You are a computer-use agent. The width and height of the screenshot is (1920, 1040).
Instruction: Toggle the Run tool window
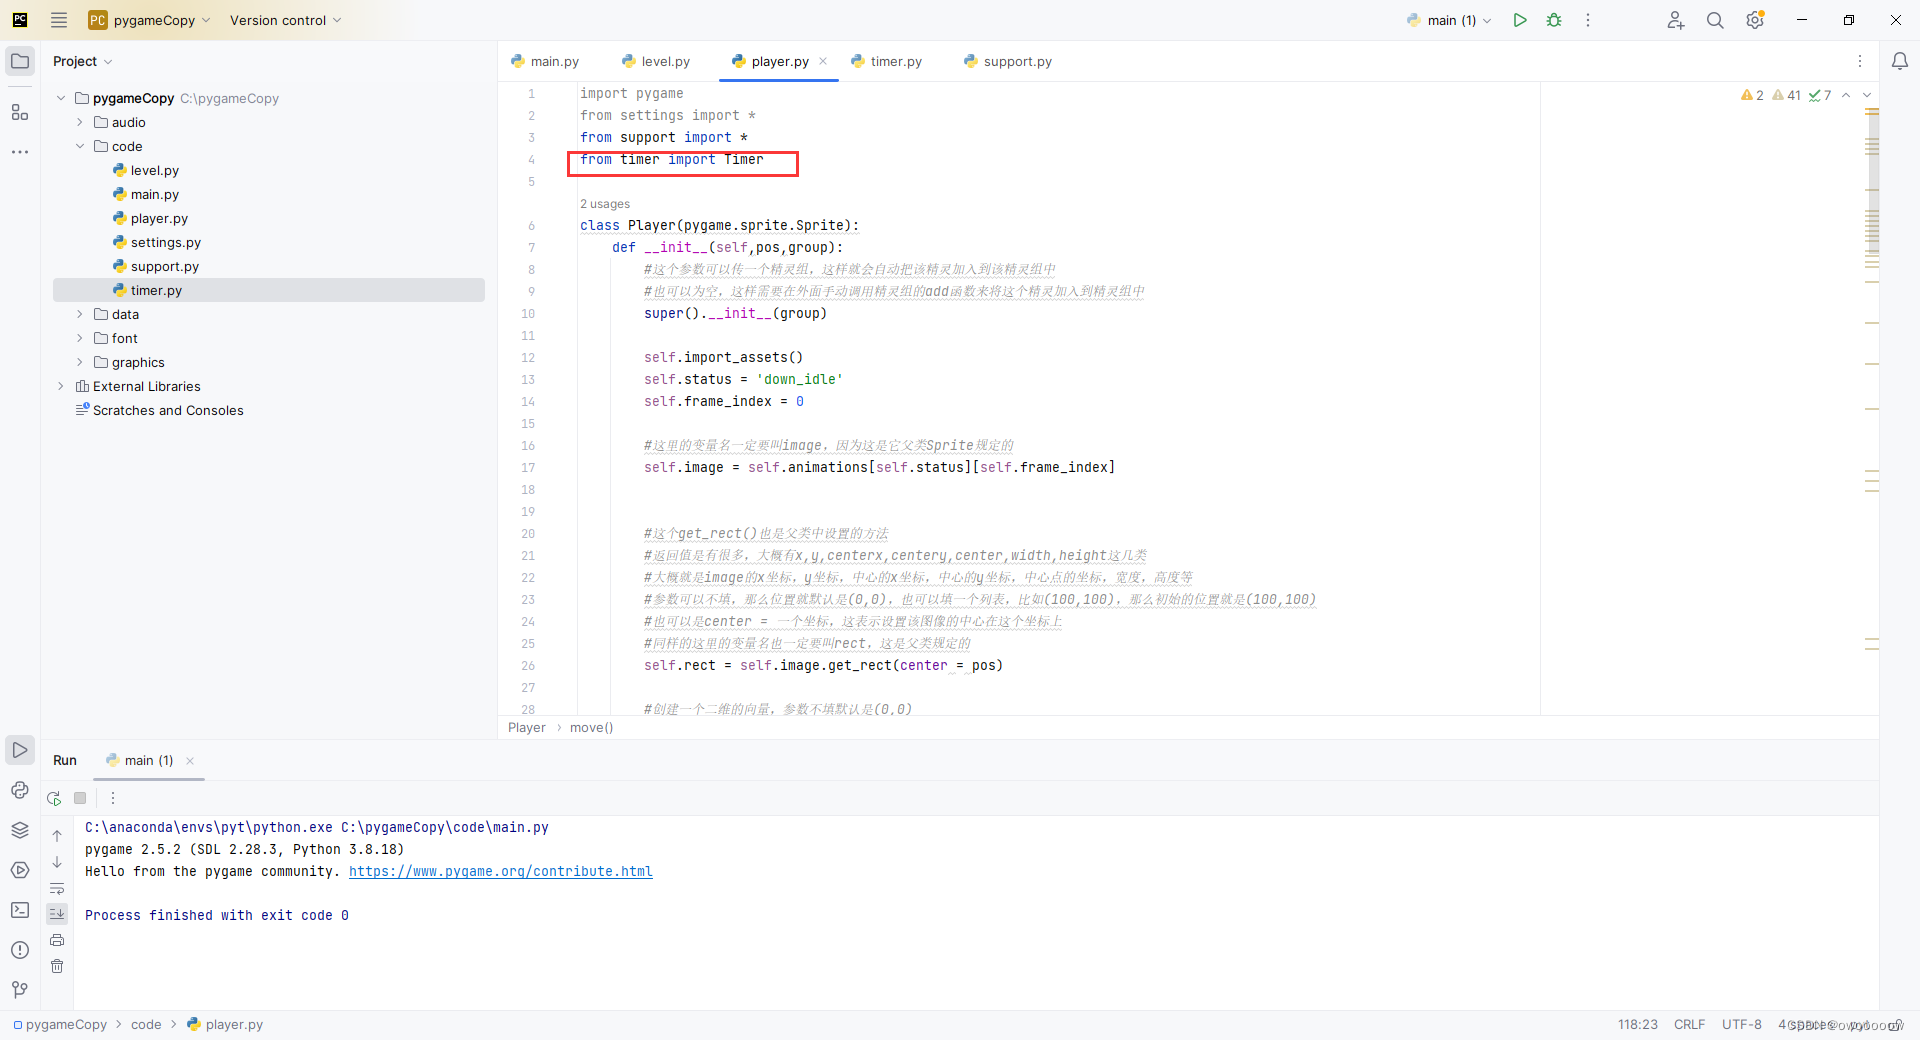[x=20, y=750]
